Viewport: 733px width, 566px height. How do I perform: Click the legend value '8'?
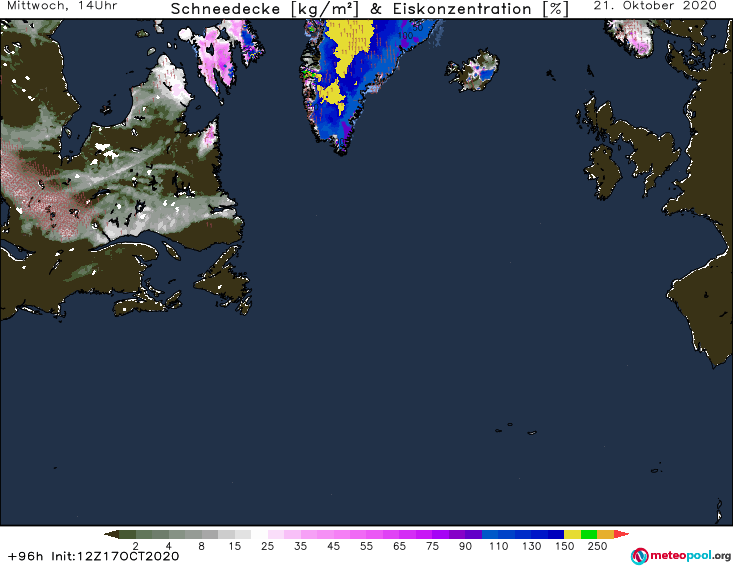(201, 546)
